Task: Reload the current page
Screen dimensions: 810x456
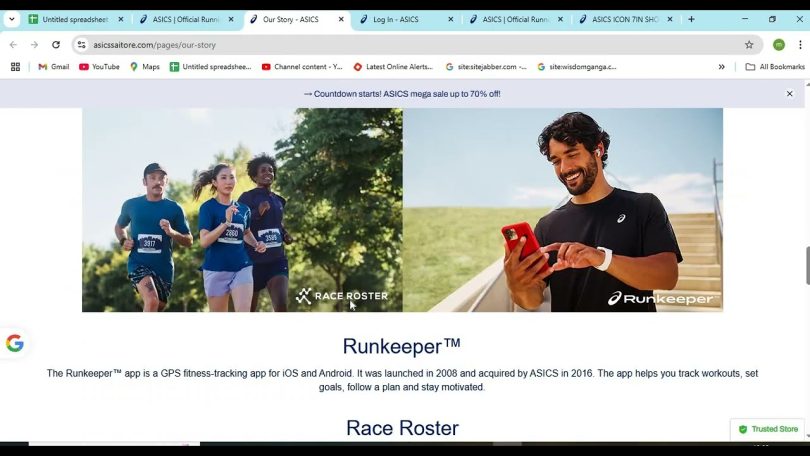Action: (56, 45)
